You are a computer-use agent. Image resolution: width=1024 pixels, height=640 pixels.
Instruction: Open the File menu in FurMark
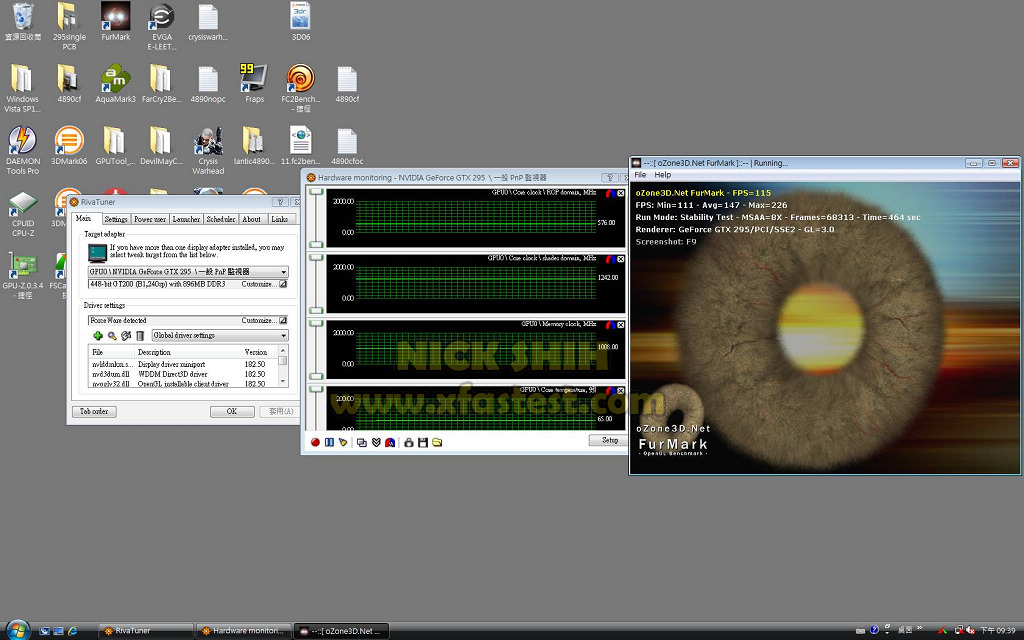[641, 175]
